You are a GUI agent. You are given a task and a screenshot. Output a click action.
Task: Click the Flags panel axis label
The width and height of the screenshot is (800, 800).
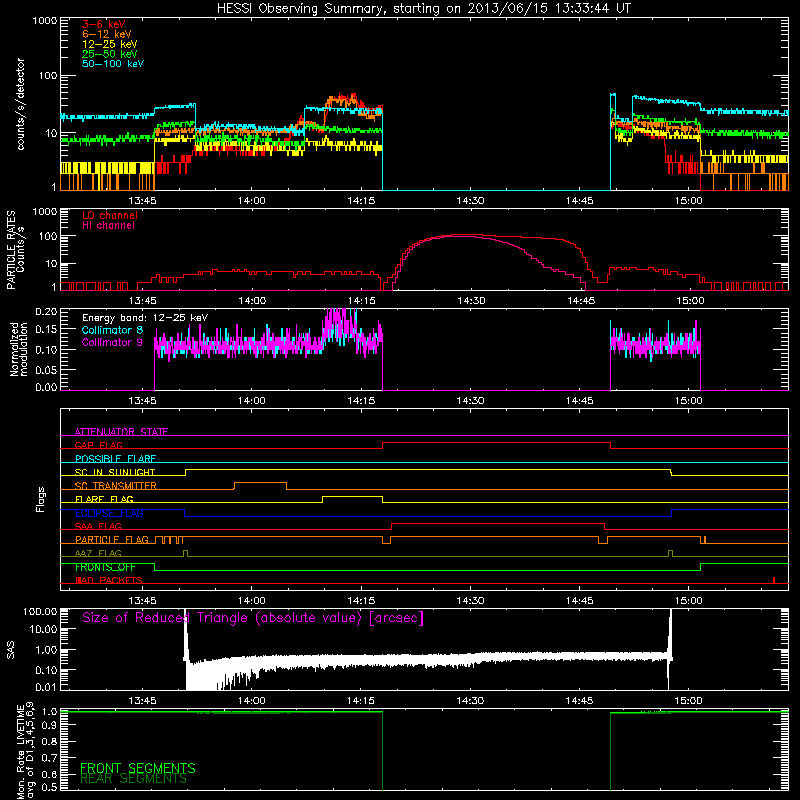click(x=41, y=499)
